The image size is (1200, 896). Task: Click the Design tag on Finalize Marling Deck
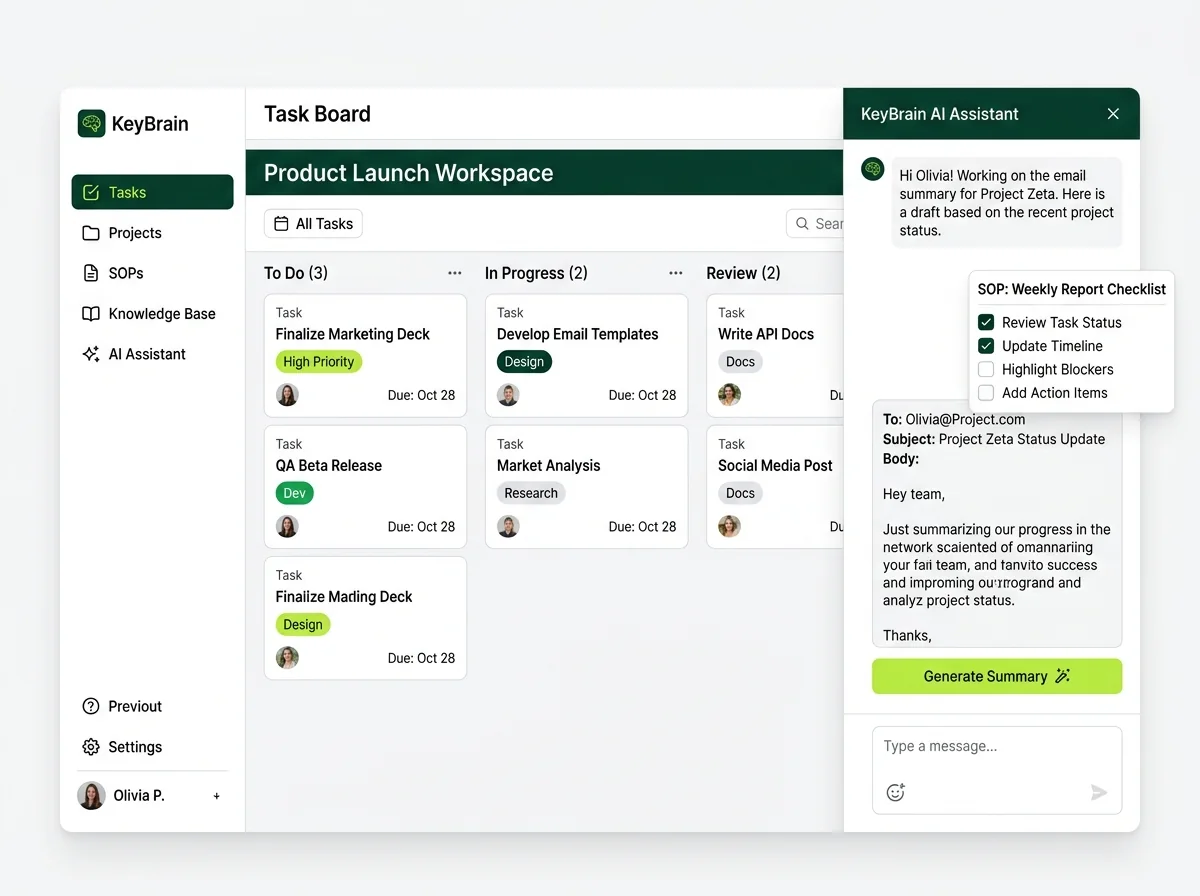coord(302,625)
